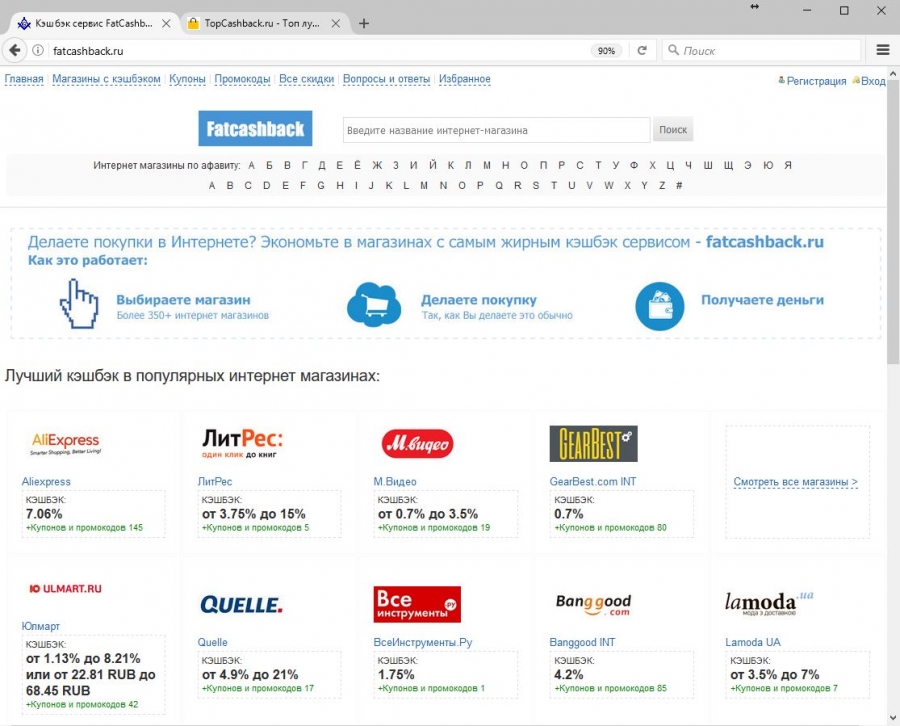This screenshot has height=726, width=900.
Task: Click the scrollbar down arrow
Action: (x=893, y=718)
